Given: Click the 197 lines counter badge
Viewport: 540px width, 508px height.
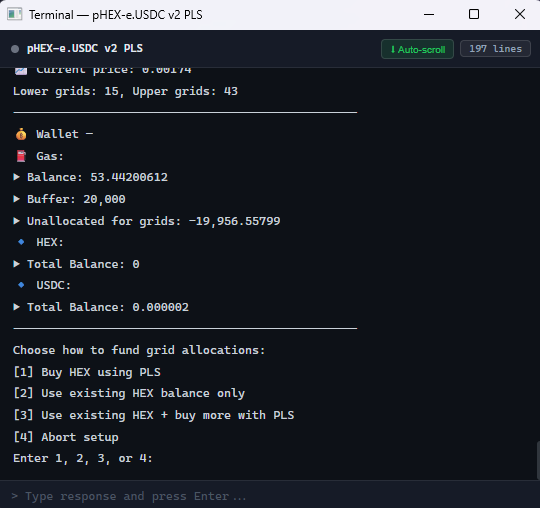Looking at the screenshot, I should click(495, 49).
